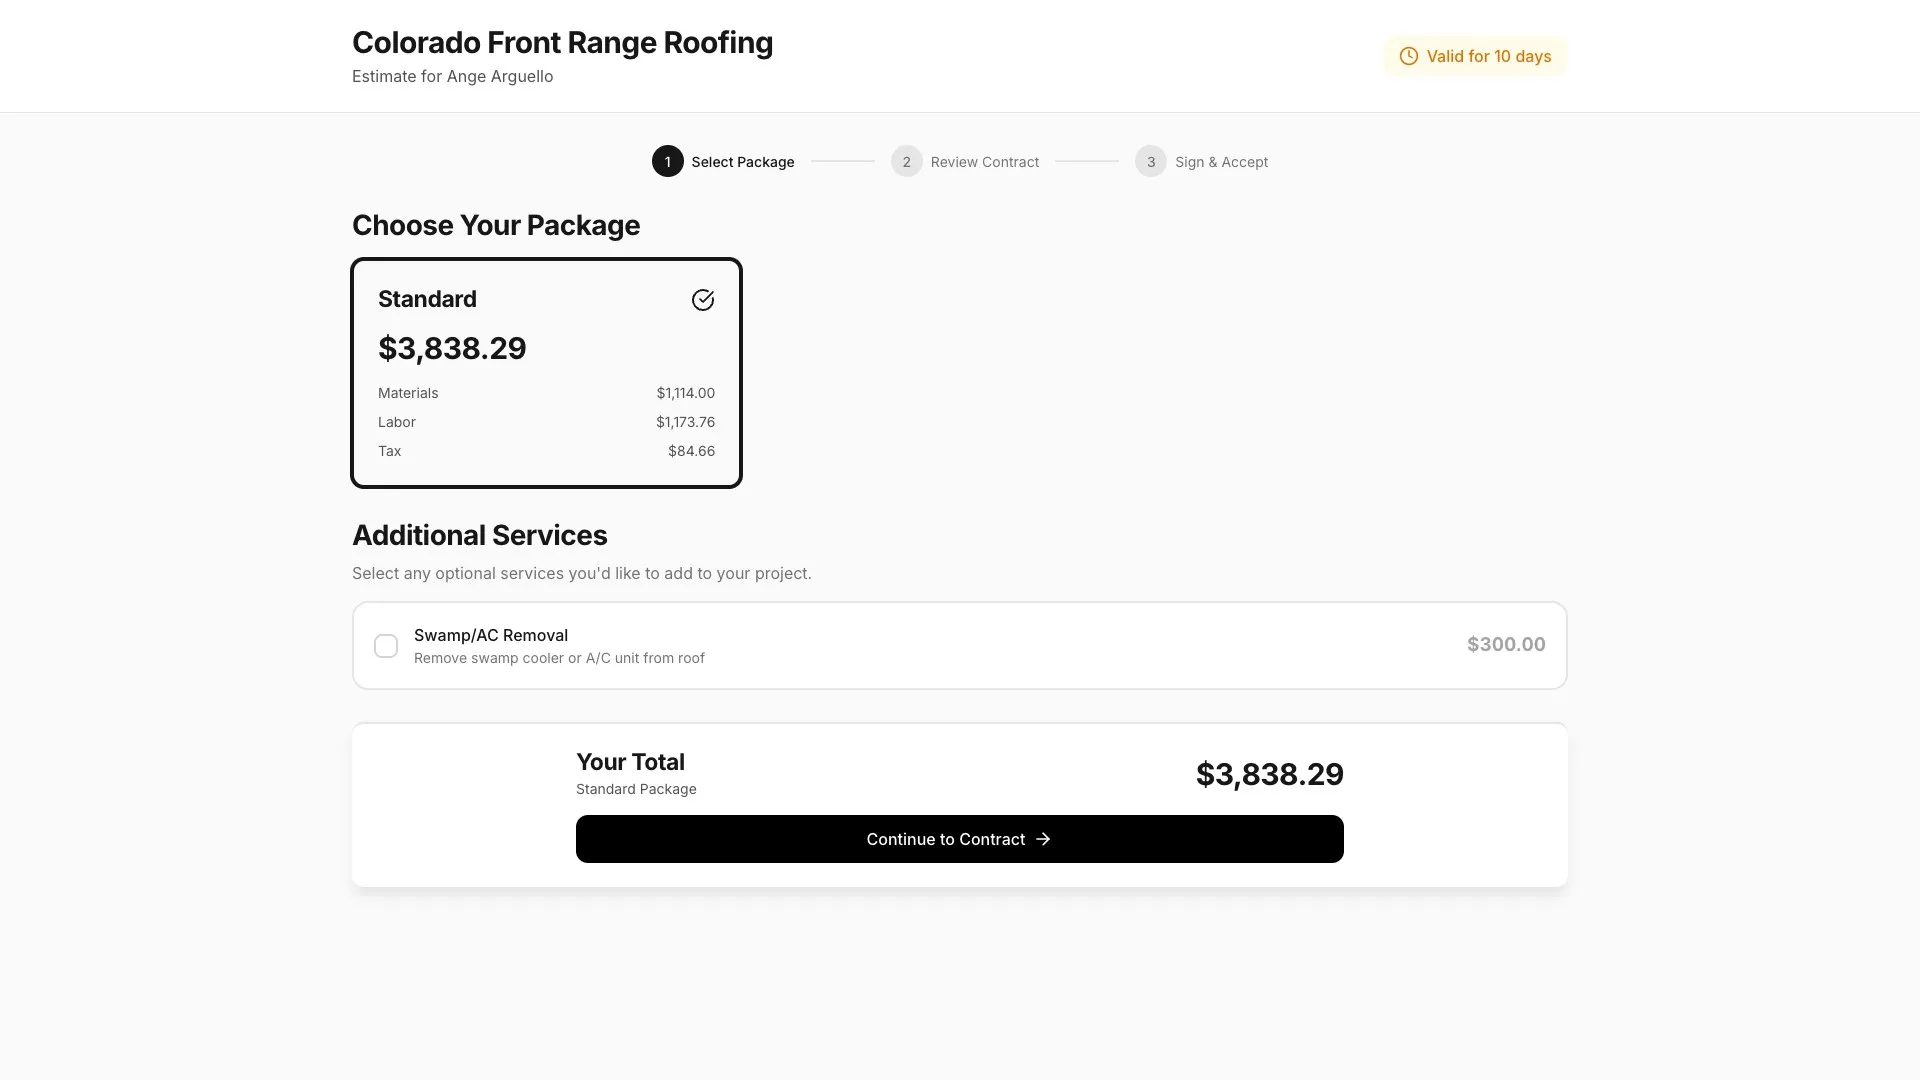Click the step 1 circle icon
This screenshot has height=1080, width=1920.
click(x=668, y=161)
